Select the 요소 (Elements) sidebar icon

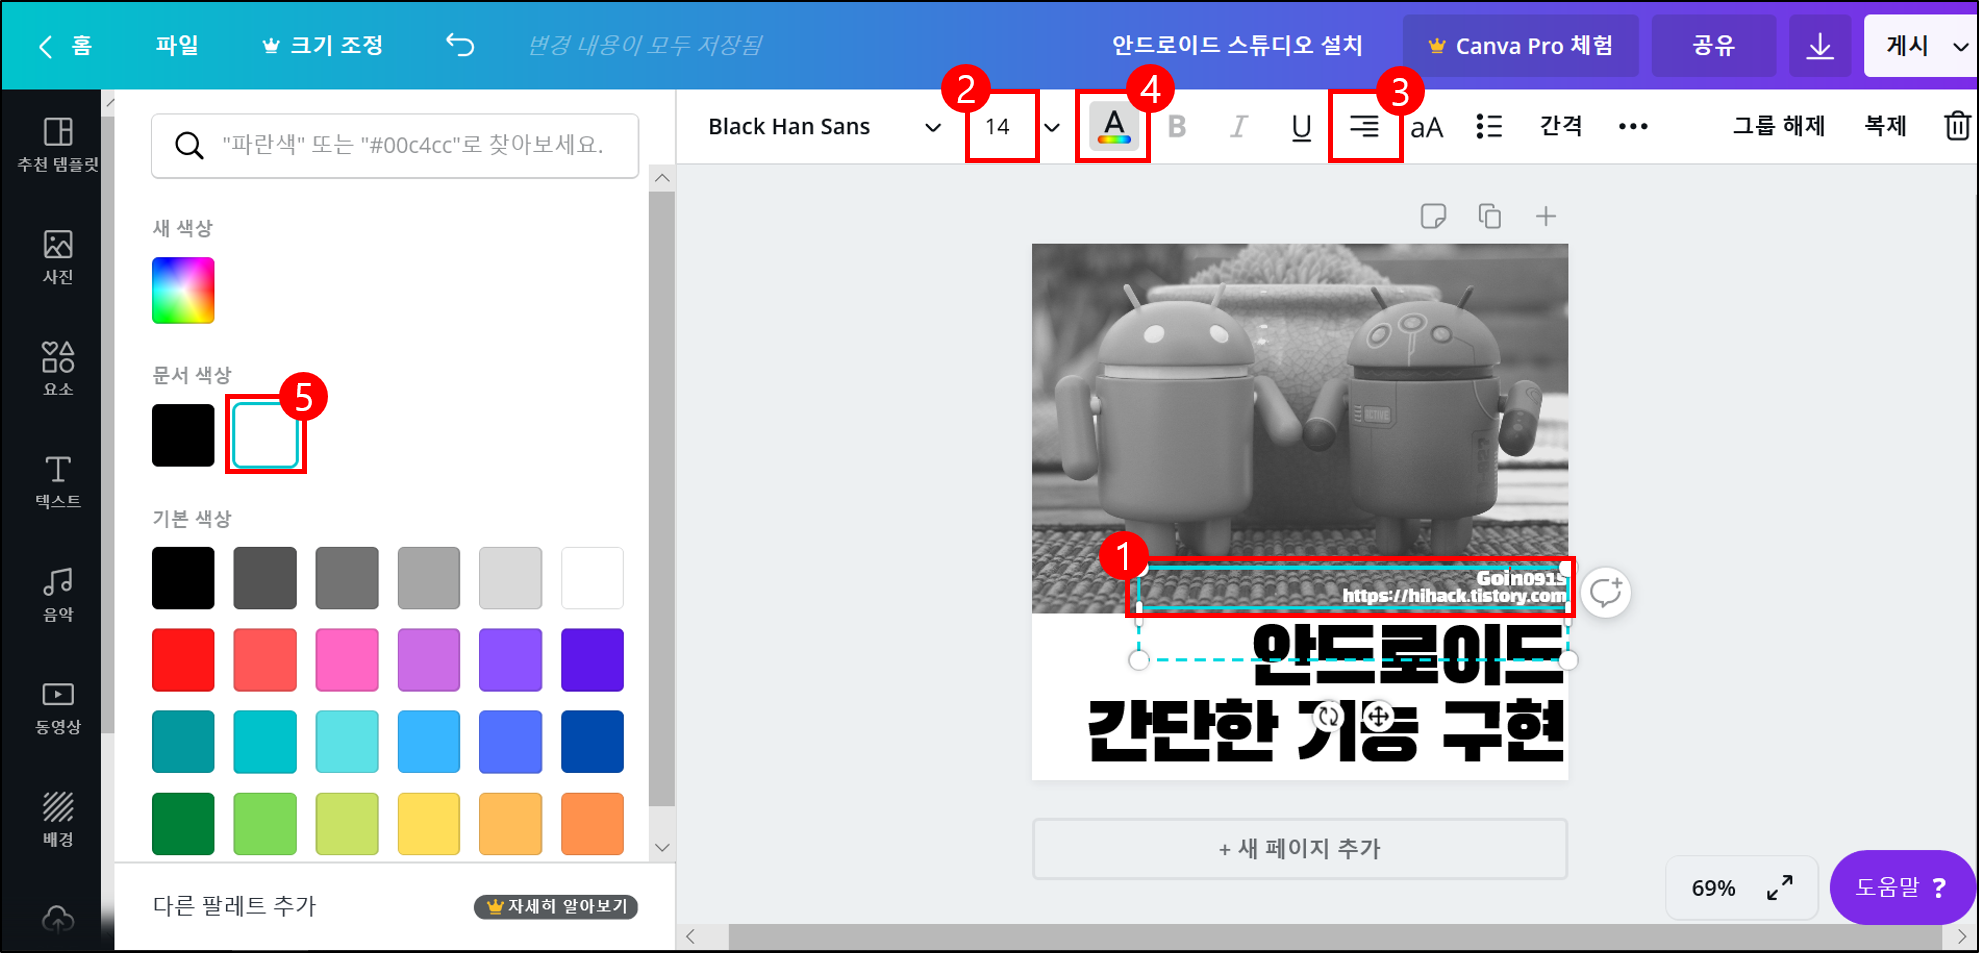point(57,368)
